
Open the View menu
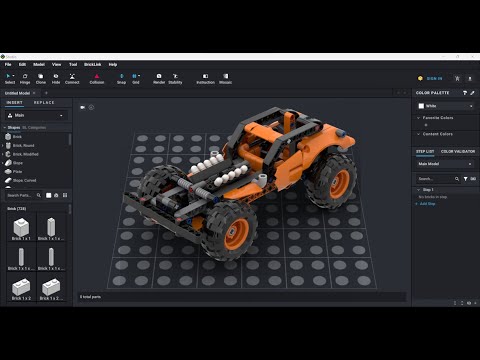coord(56,64)
